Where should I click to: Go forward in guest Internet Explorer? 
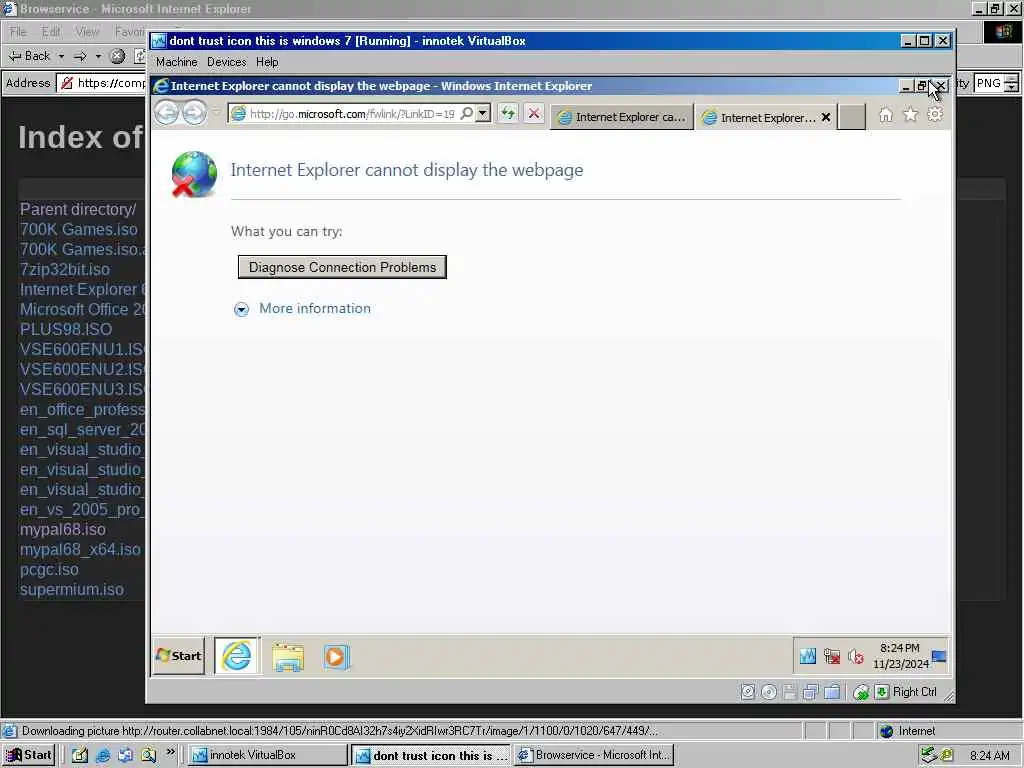(x=194, y=113)
